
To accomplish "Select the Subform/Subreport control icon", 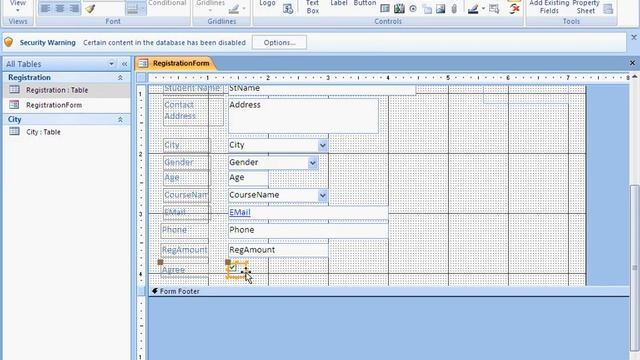I will (x=385, y=8).
